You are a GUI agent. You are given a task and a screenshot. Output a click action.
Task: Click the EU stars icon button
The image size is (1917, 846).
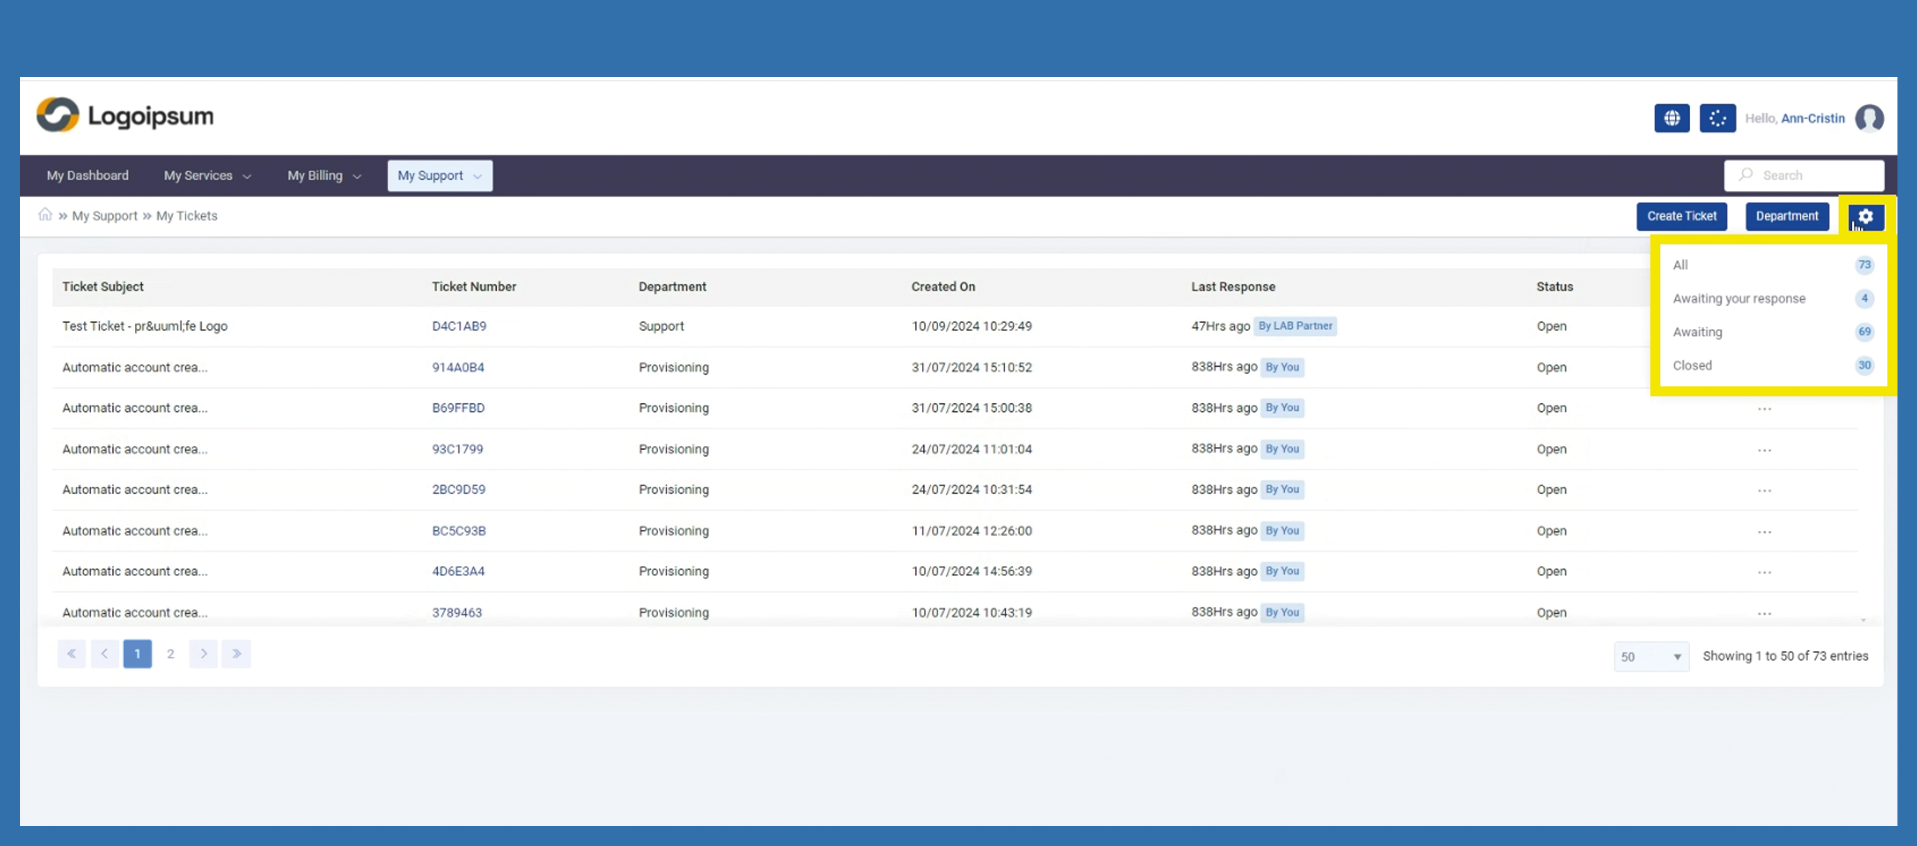tap(1717, 118)
